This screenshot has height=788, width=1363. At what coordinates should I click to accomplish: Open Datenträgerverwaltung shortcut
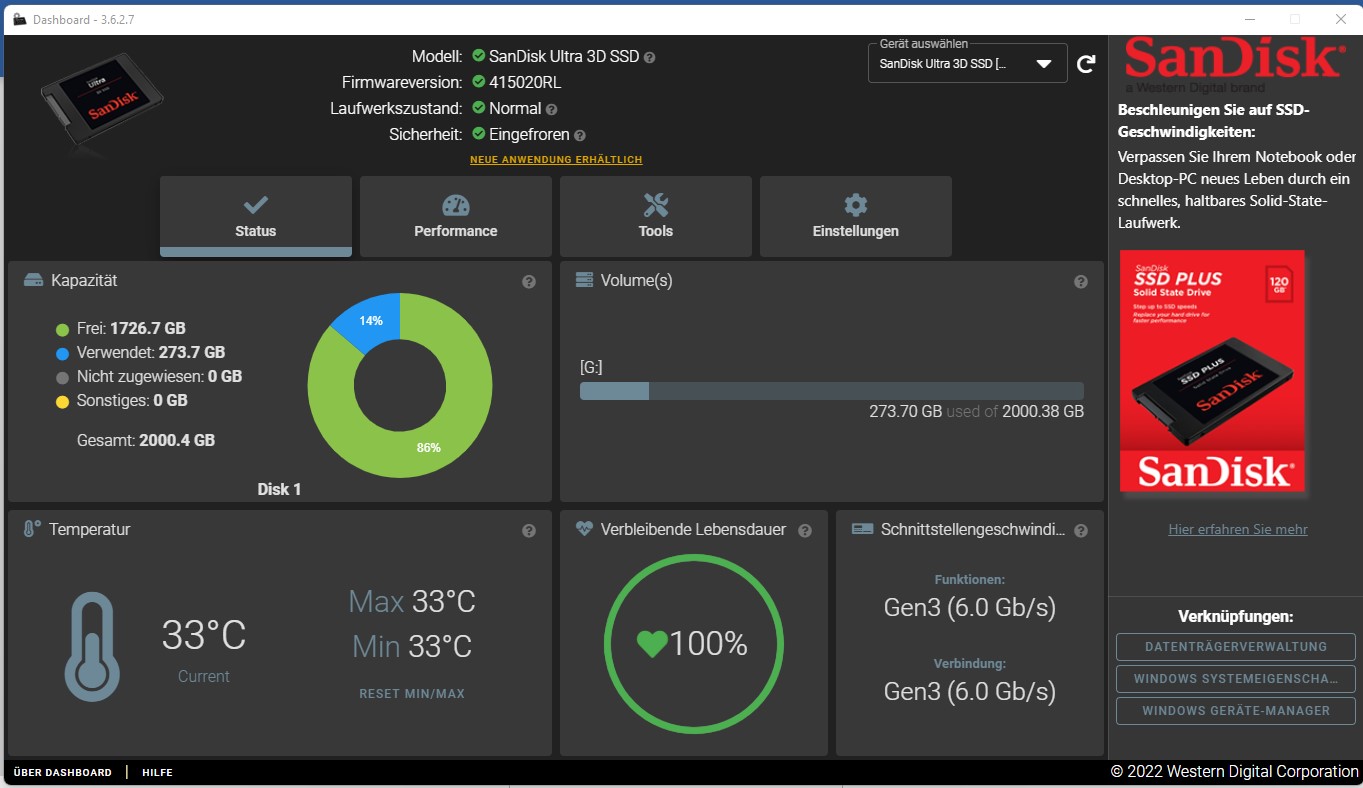click(x=1236, y=647)
